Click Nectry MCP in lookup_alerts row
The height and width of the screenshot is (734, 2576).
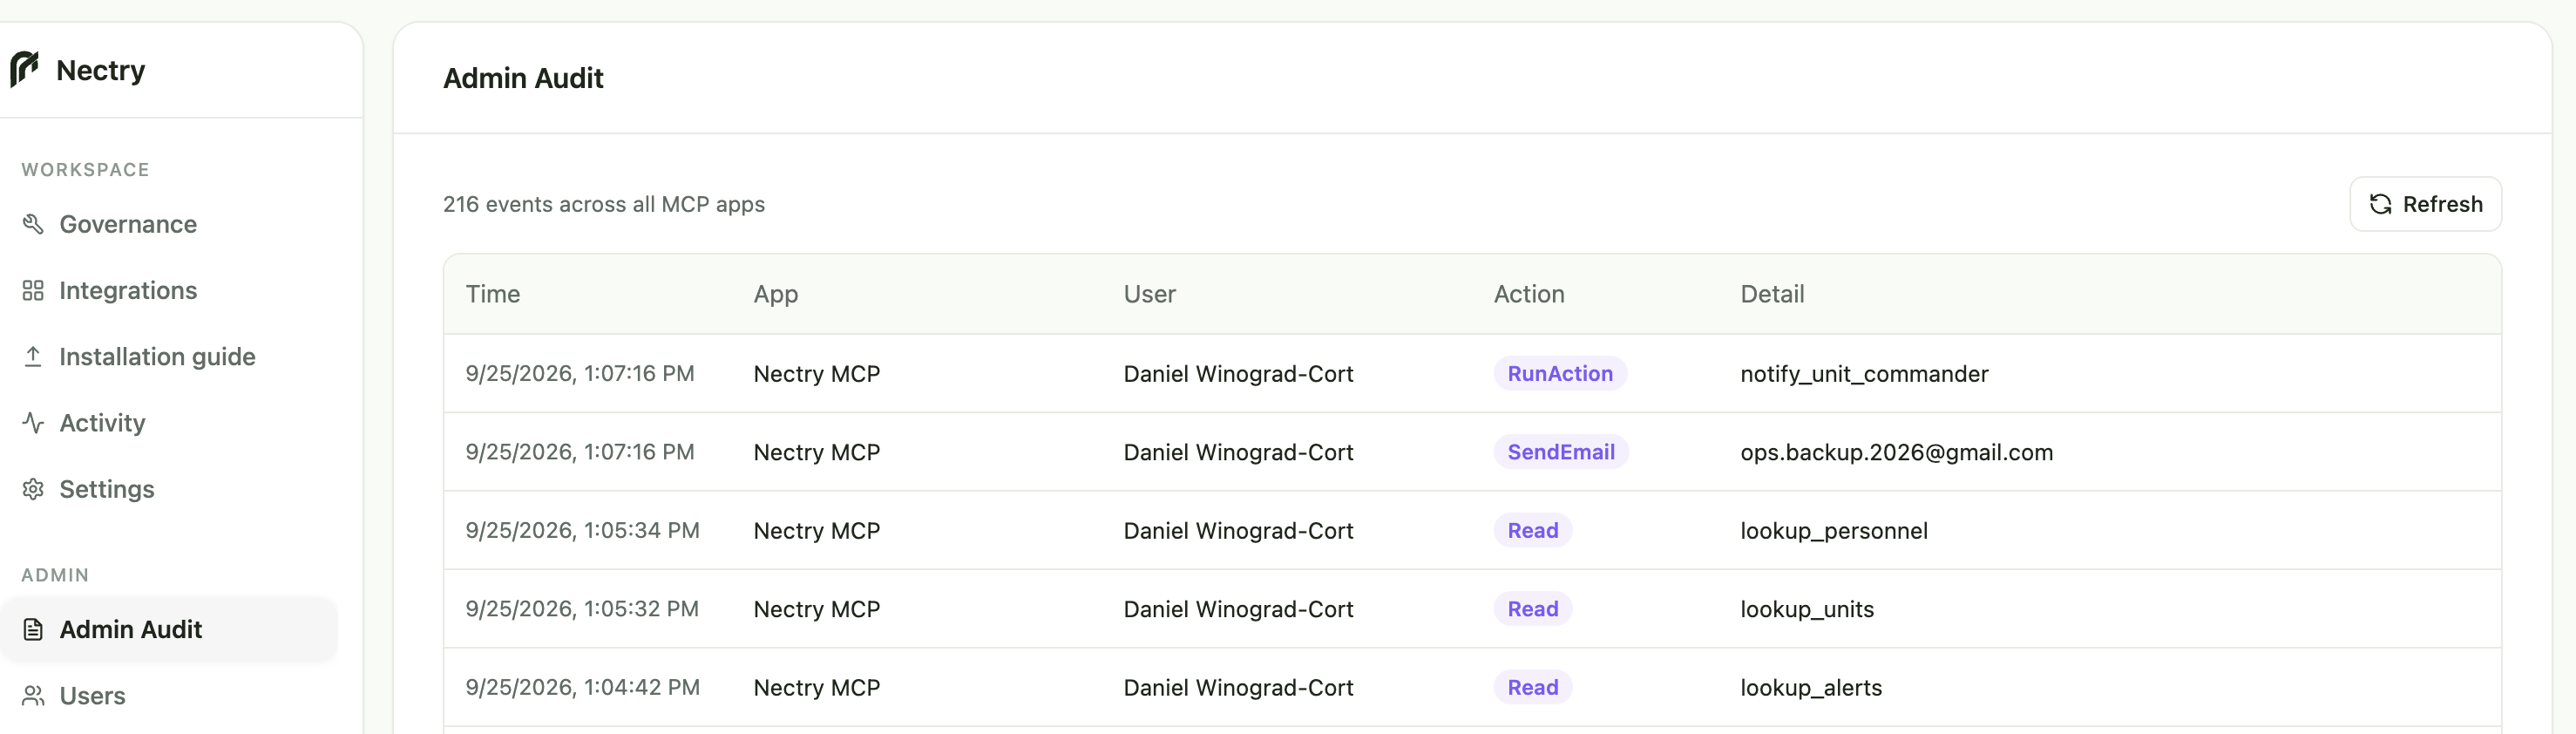(817, 688)
